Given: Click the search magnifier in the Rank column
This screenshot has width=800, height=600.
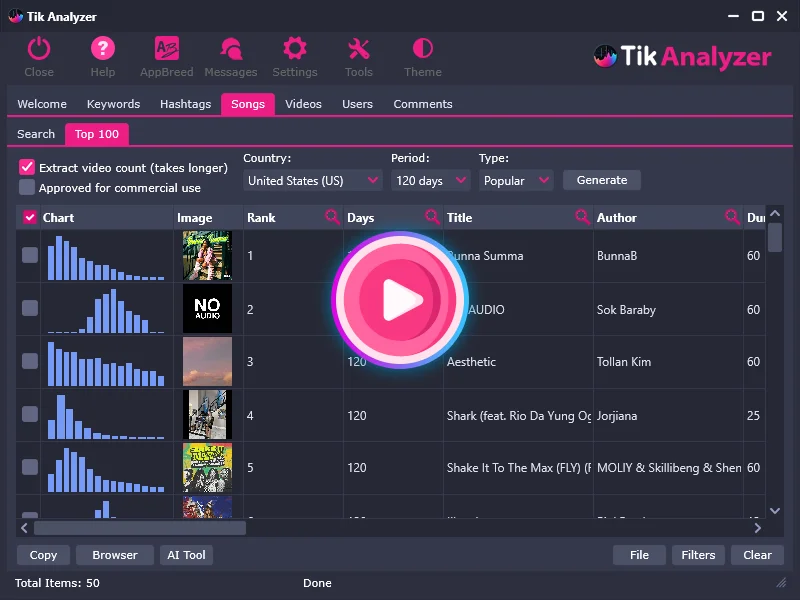Looking at the screenshot, I should tap(332, 217).
